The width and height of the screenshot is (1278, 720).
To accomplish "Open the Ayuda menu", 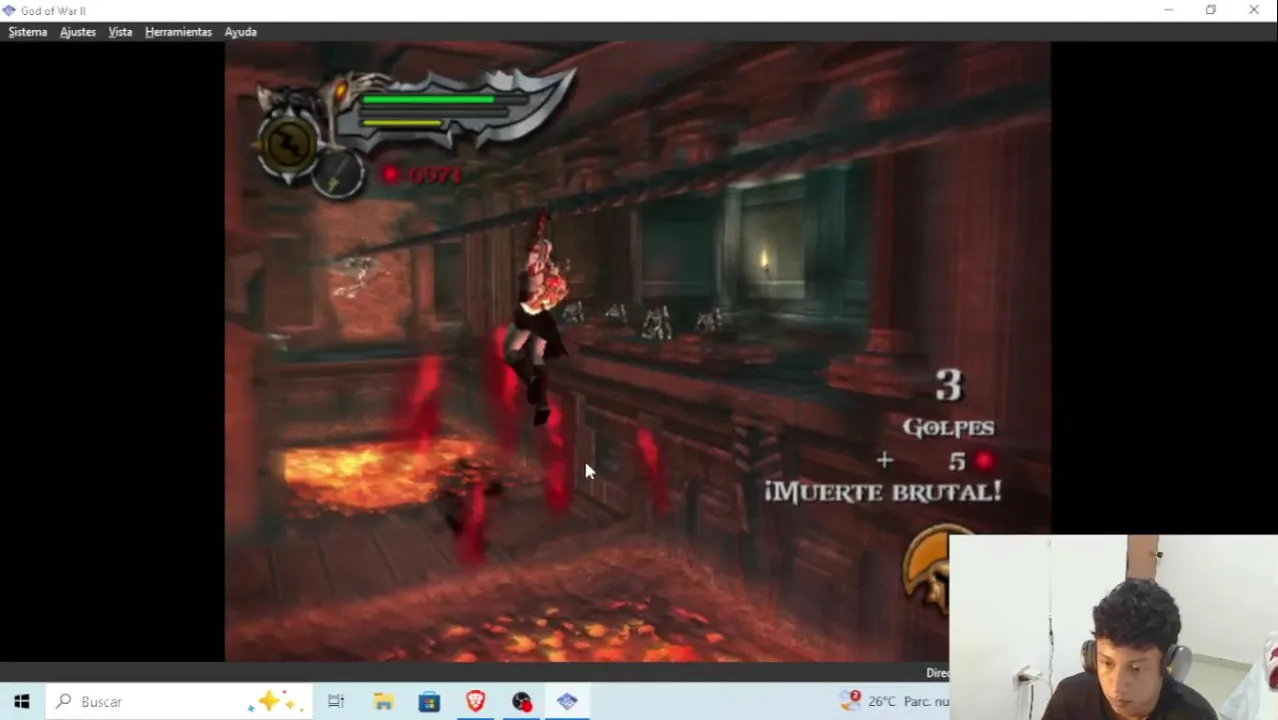I will [x=240, y=32].
